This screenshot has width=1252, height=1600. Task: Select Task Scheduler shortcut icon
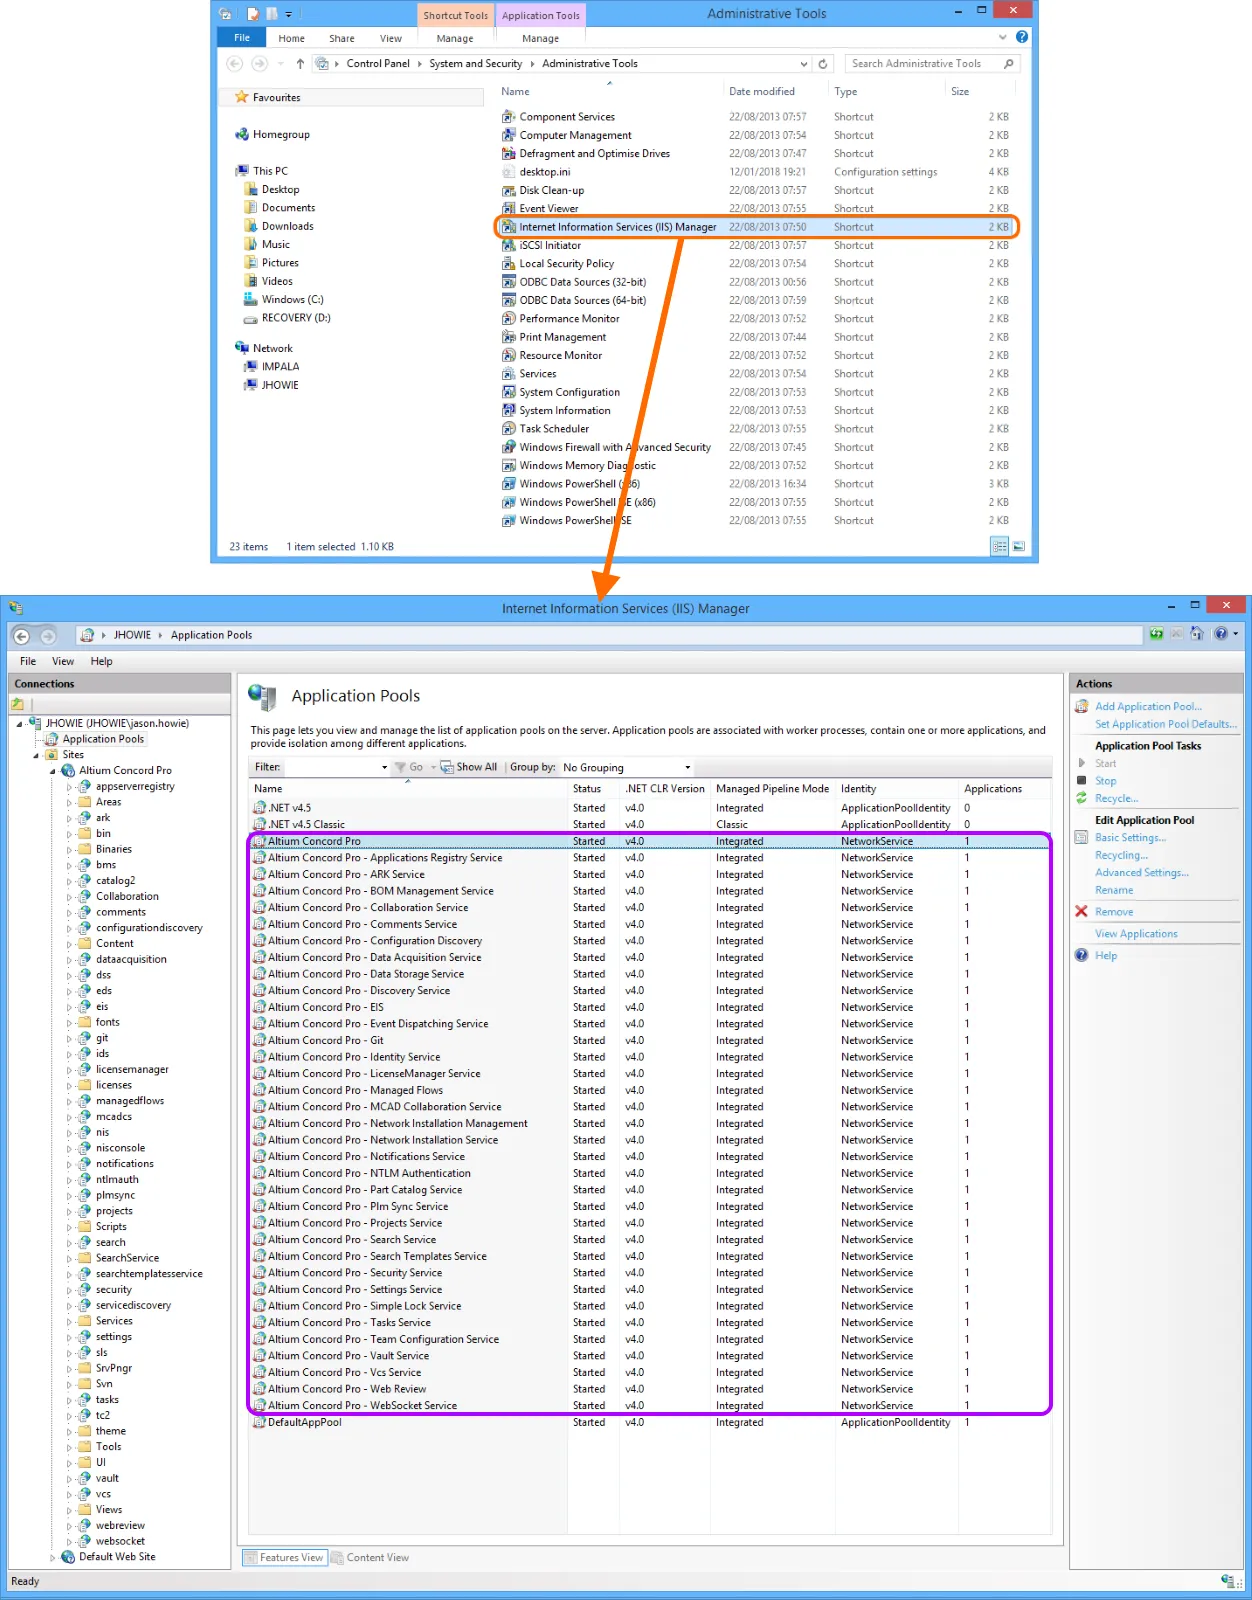[508, 429]
